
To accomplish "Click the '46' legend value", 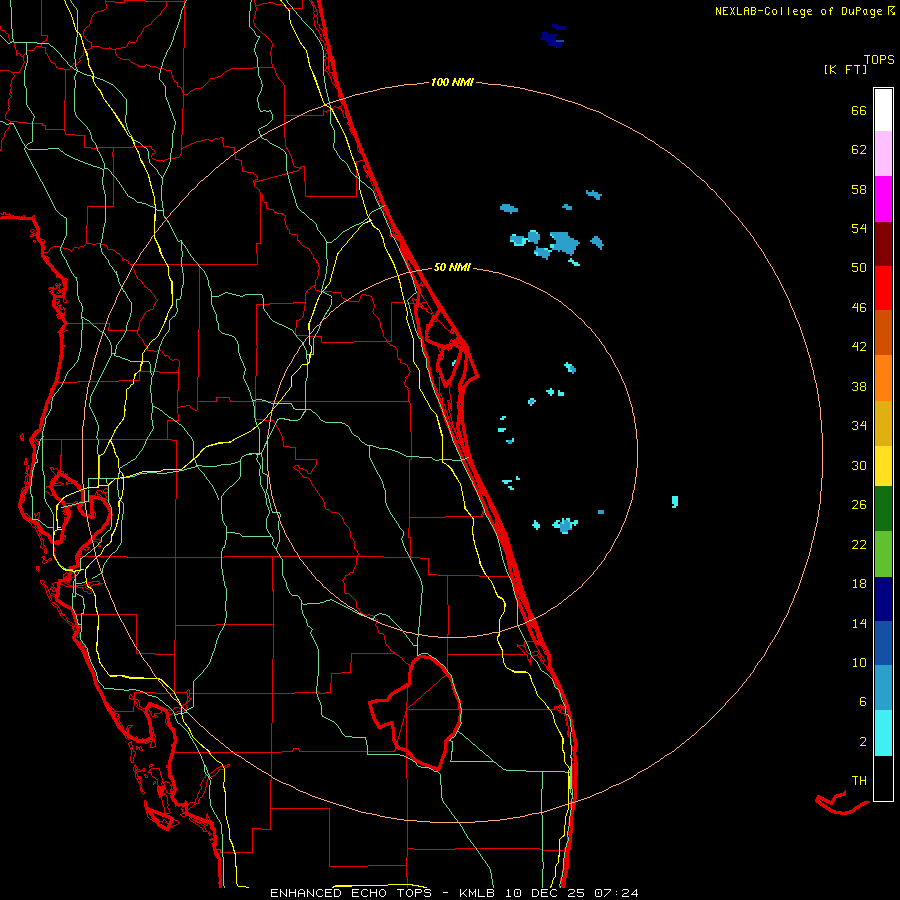I will point(859,308).
